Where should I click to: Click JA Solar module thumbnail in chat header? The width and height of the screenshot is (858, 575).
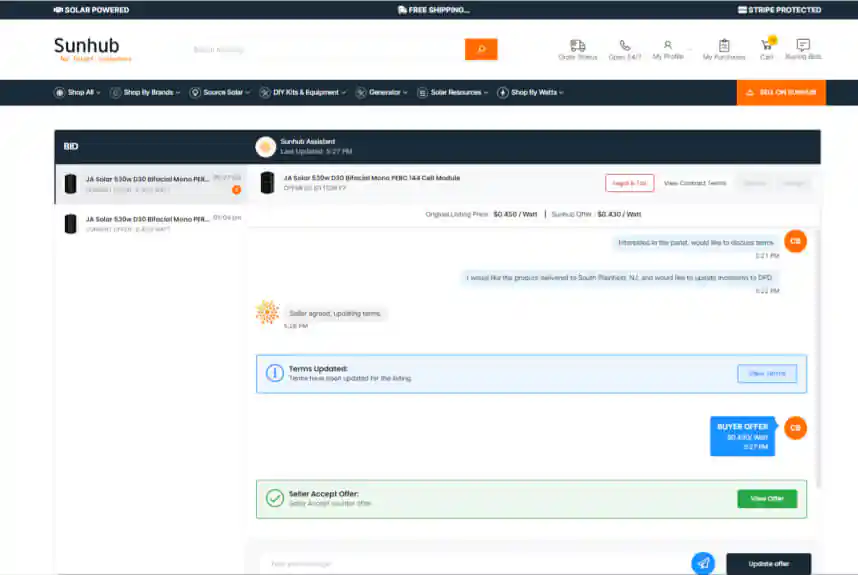[x=267, y=183]
